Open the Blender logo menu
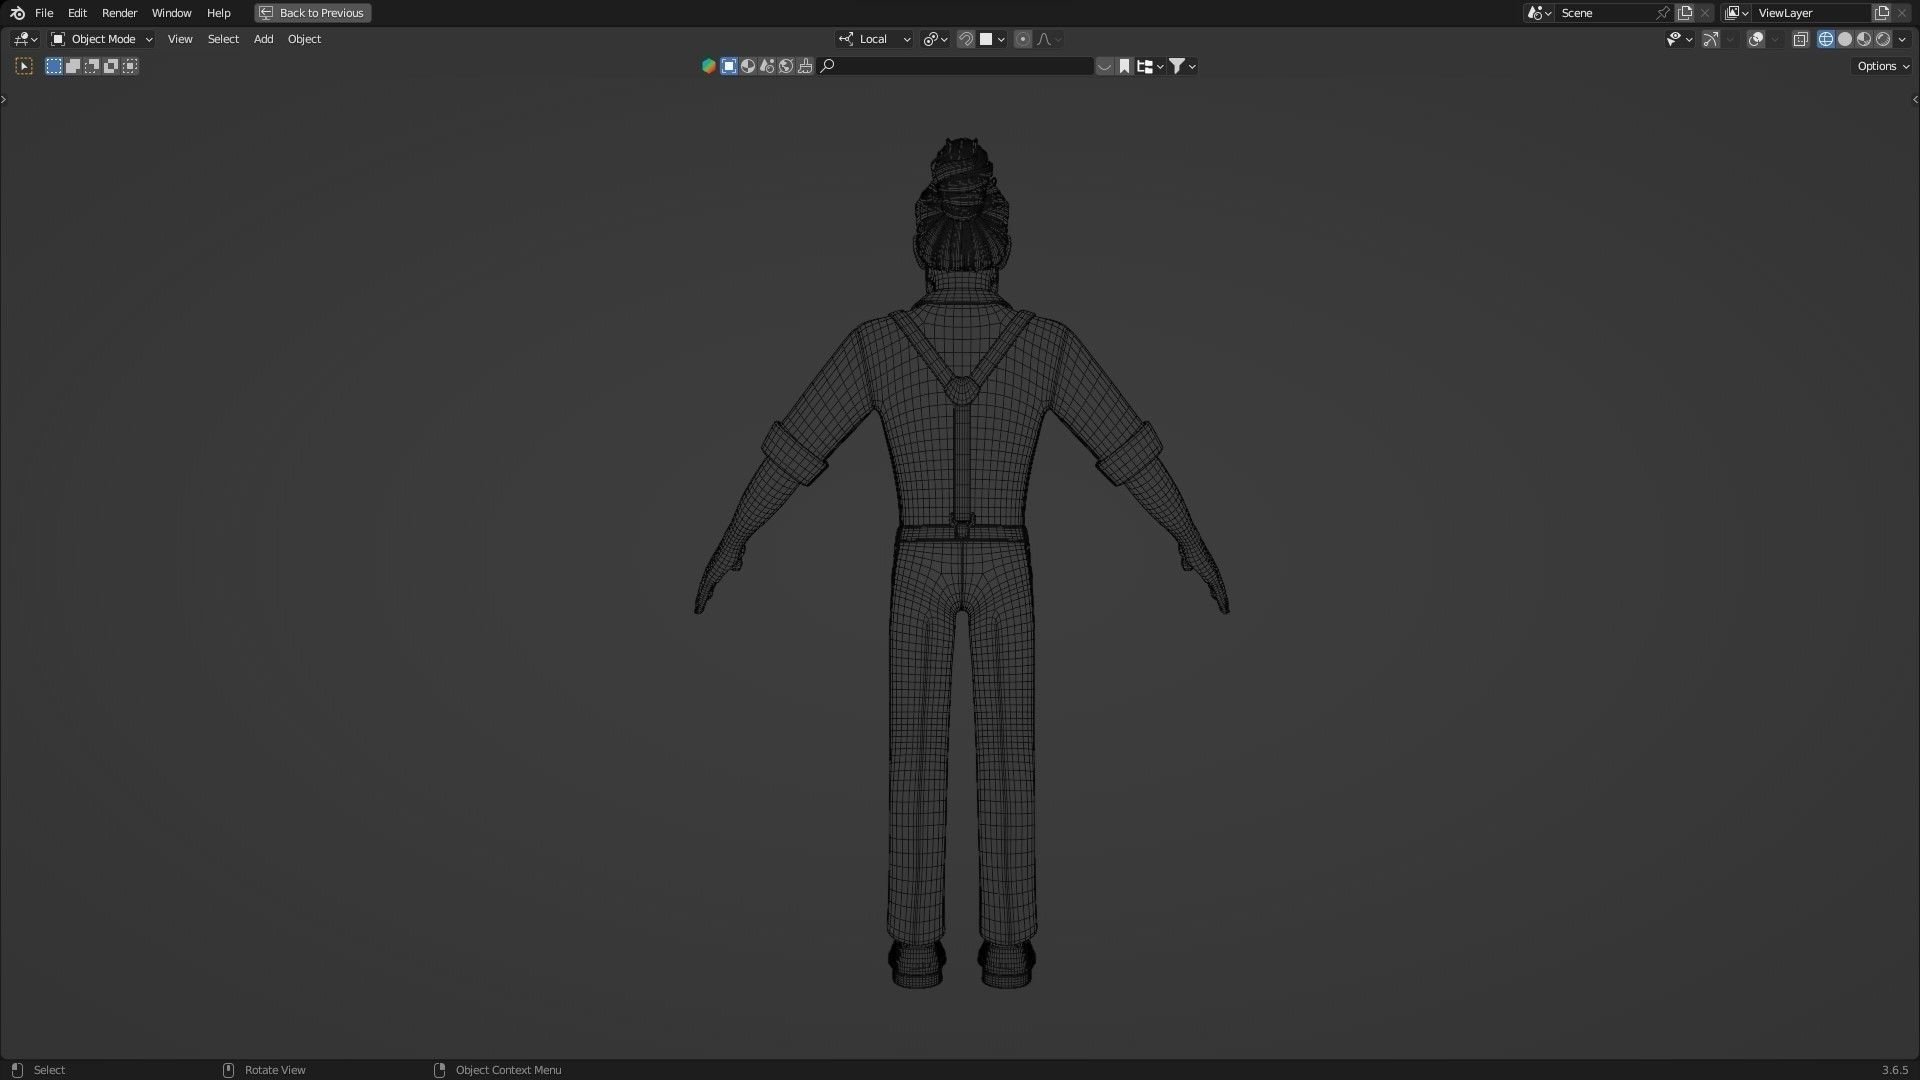This screenshot has width=1920, height=1080. tap(17, 13)
